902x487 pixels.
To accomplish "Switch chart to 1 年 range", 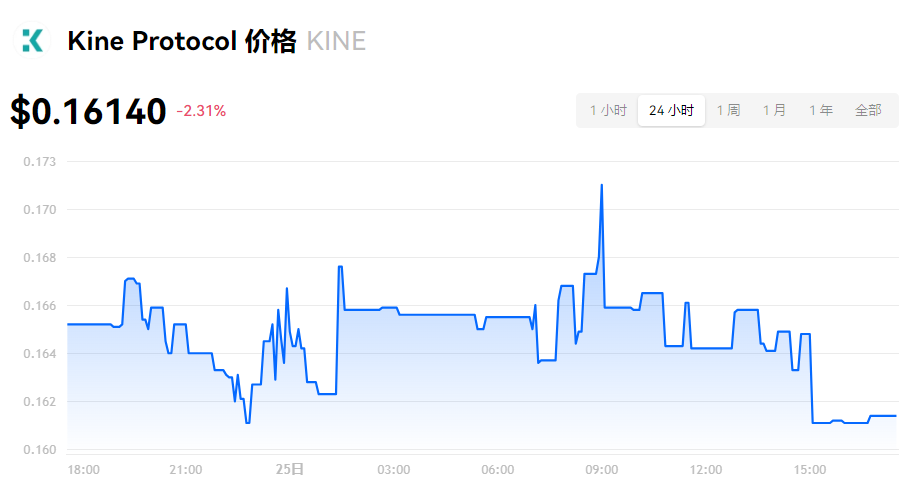I will click(821, 110).
